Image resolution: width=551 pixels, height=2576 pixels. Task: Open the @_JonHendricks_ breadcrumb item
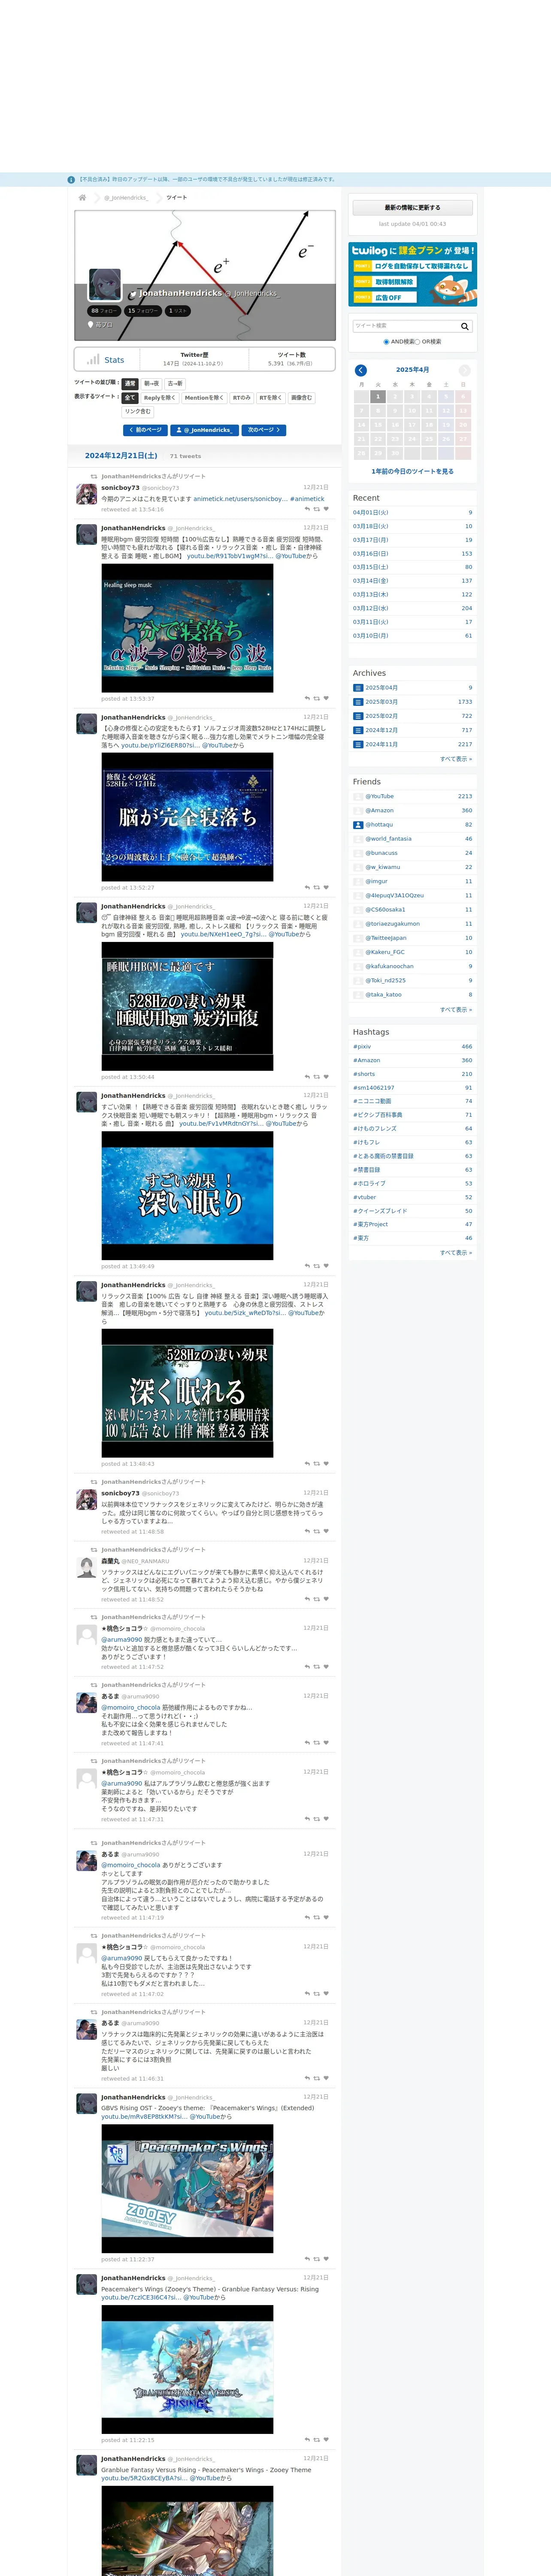pos(126,198)
